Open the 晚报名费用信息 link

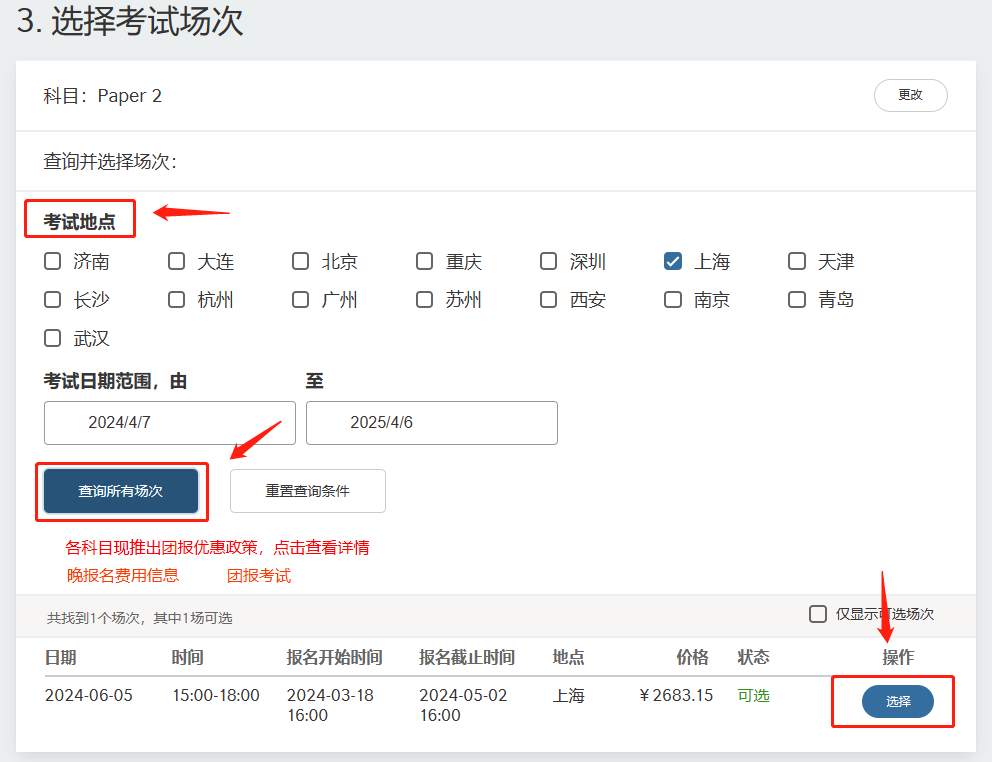point(123,576)
